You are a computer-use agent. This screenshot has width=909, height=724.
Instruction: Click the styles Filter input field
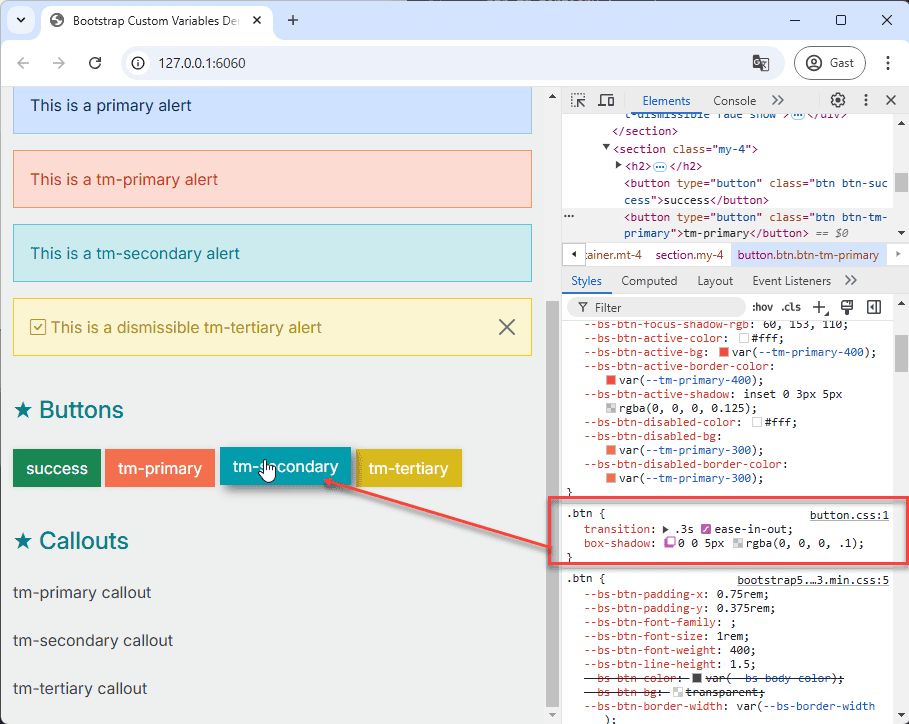pyautogui.click(x=655, y=307)
